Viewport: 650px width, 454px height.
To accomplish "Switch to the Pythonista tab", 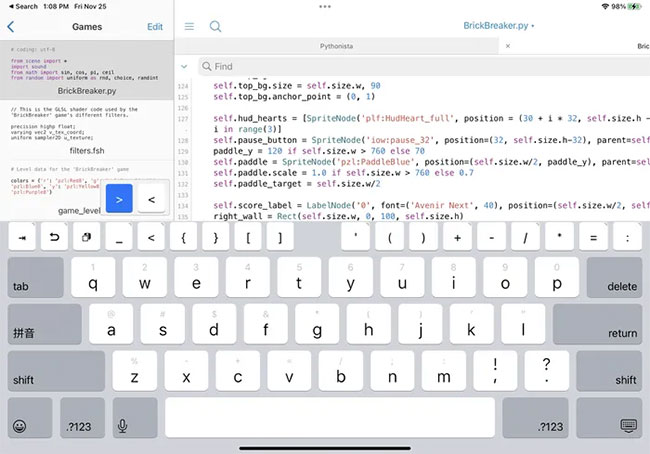I will point(336,46).
